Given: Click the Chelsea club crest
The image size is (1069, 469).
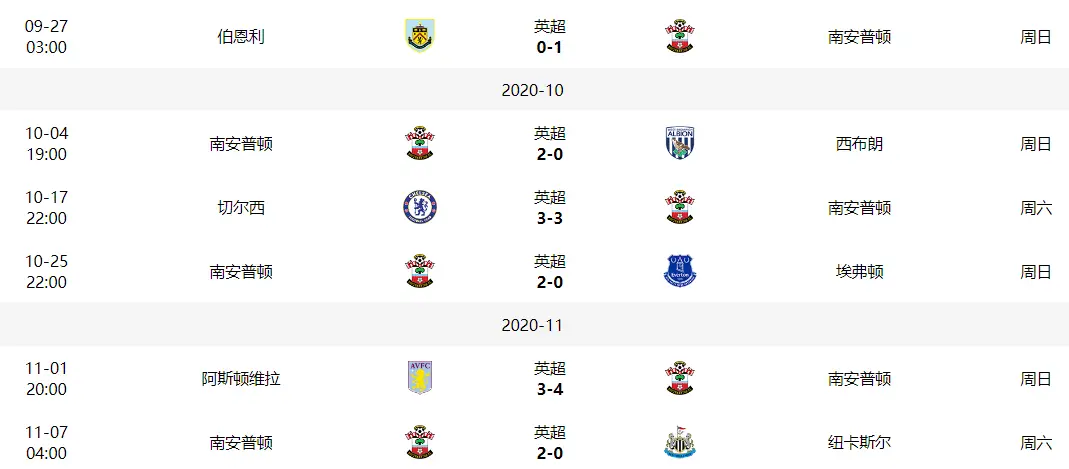Looking at the screenshot, I should pos(419,207).
